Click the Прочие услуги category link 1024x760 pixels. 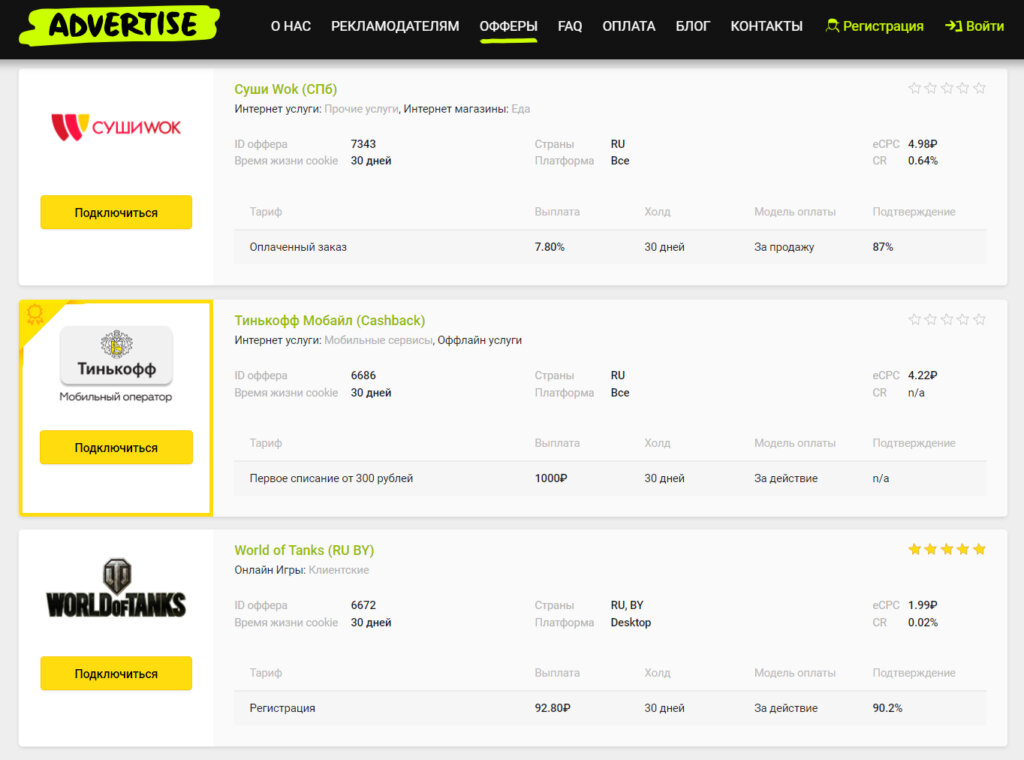pyautogui.click(x=361, y=109)
